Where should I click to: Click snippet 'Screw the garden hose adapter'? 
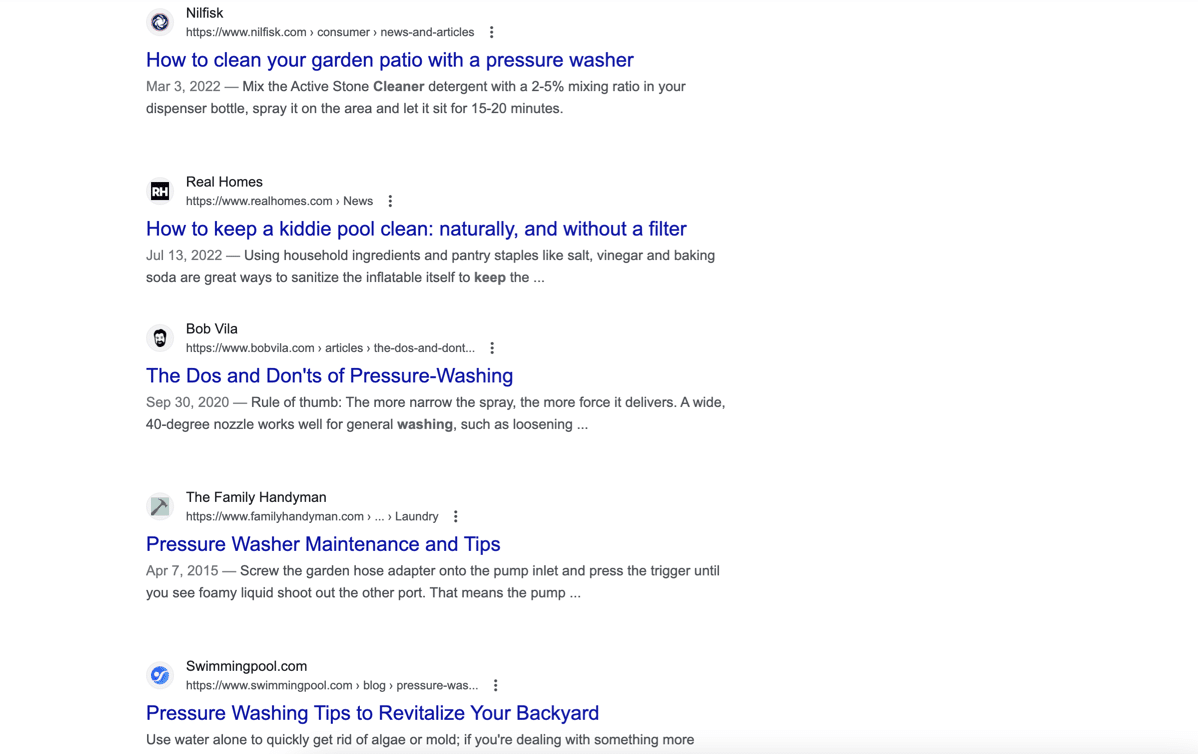433,581
